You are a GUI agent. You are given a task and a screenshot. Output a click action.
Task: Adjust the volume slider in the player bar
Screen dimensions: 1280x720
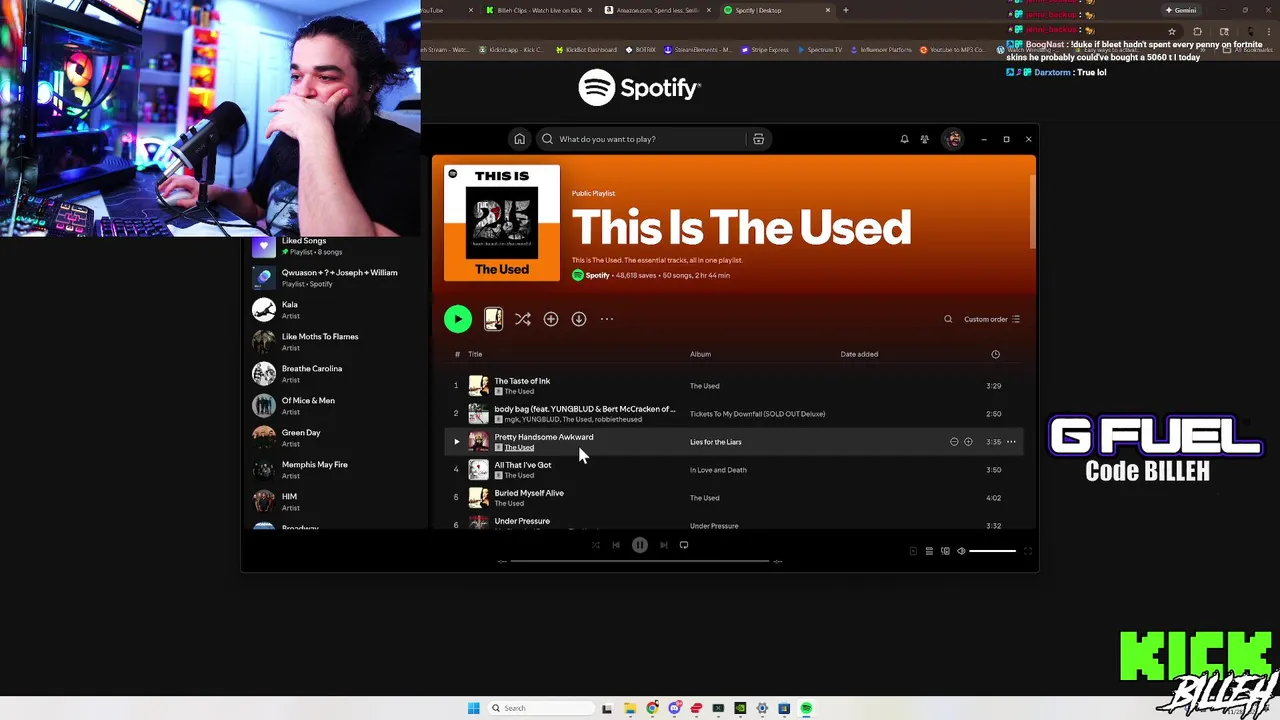[x=992, y=551]
